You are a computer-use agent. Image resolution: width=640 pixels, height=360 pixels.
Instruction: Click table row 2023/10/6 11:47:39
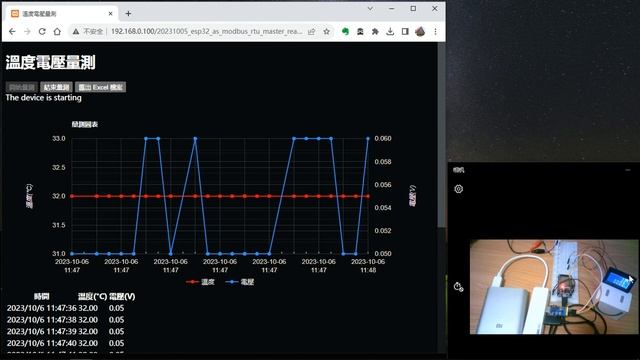click(x=65, y=331)
